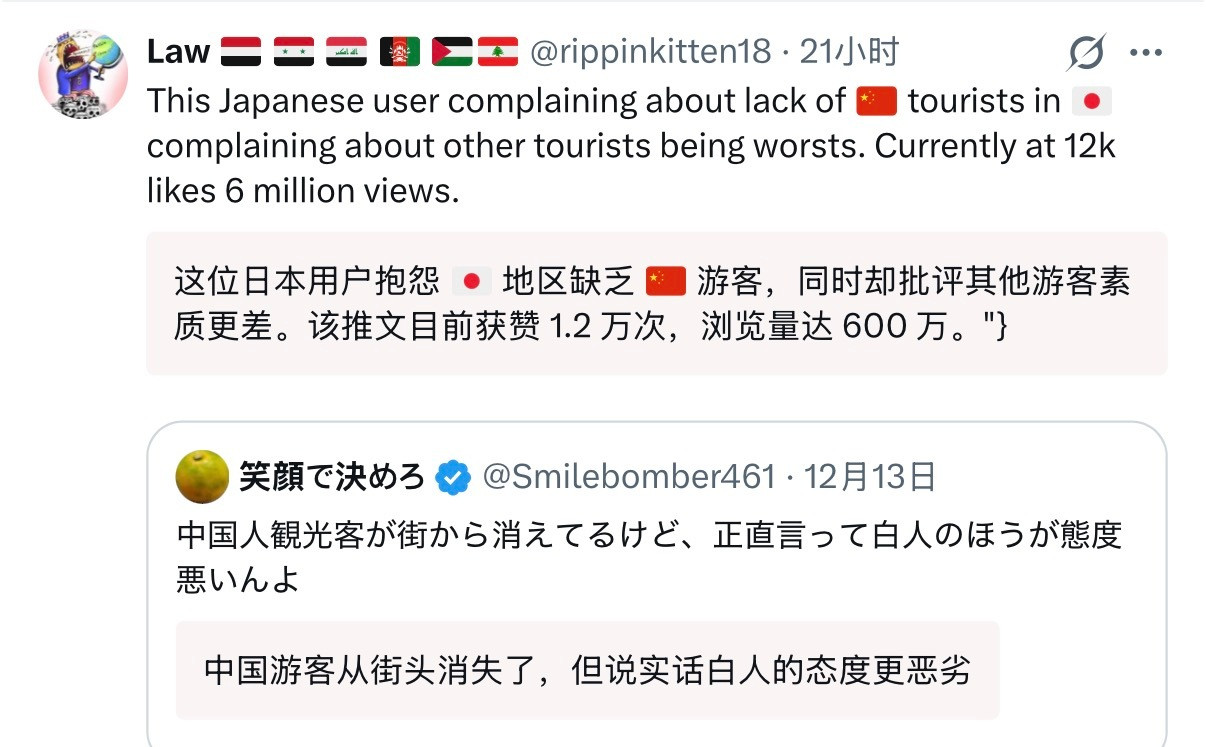The width and height of the screenshot is (1206, 747).
Task: Click the China flag emoji in the tweet
Action: tap(875, 101)
